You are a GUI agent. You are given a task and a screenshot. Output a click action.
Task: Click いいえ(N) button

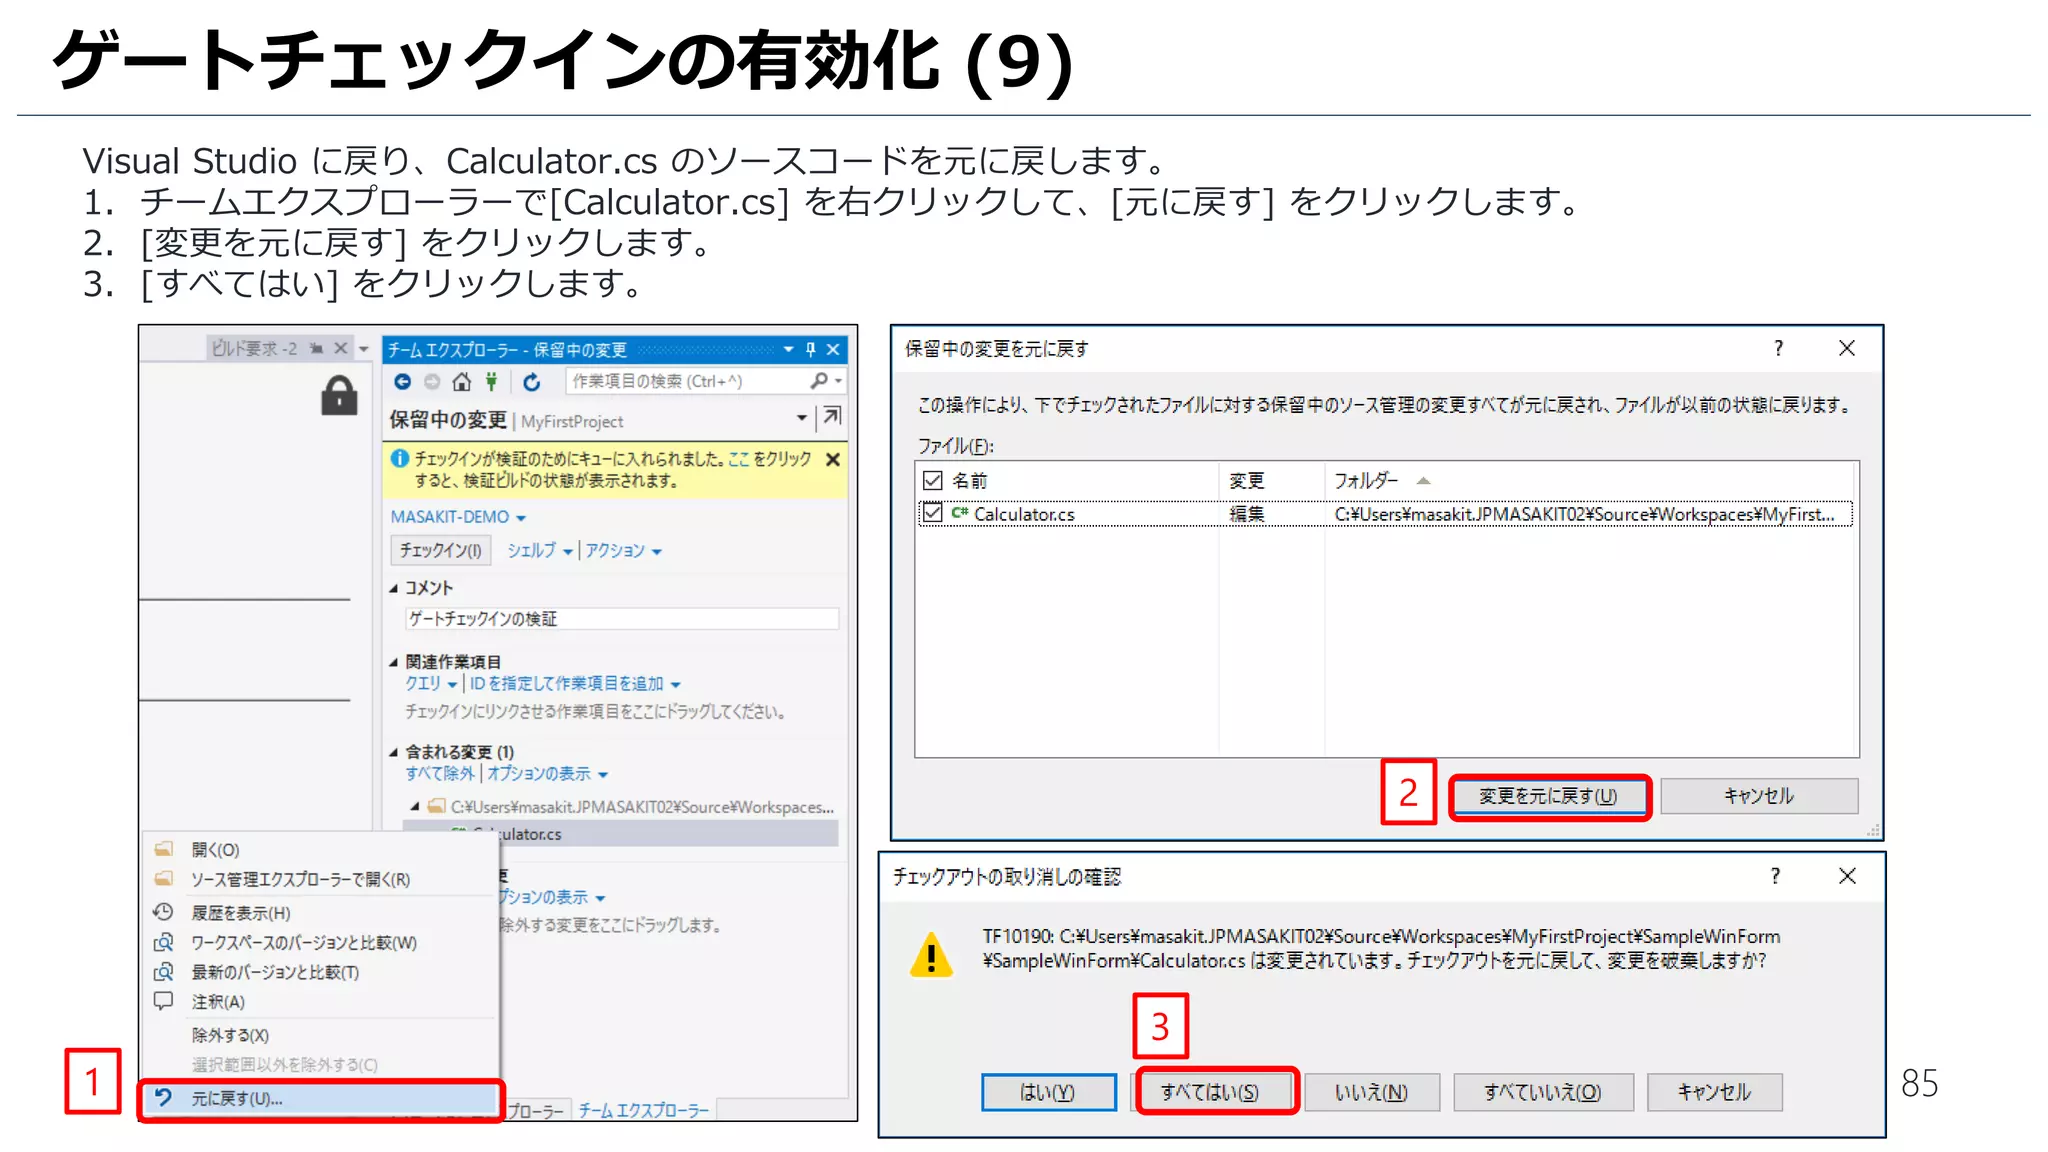point(1372,1092)
